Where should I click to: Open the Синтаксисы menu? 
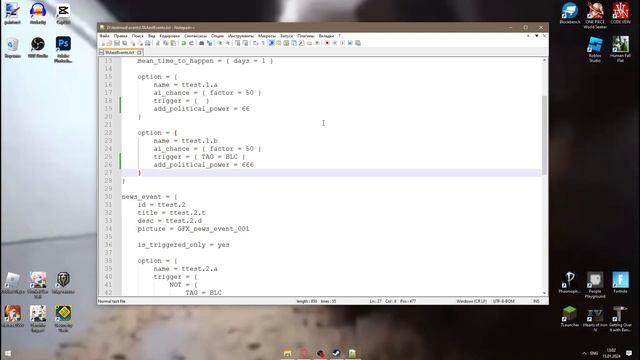(195, 36)
